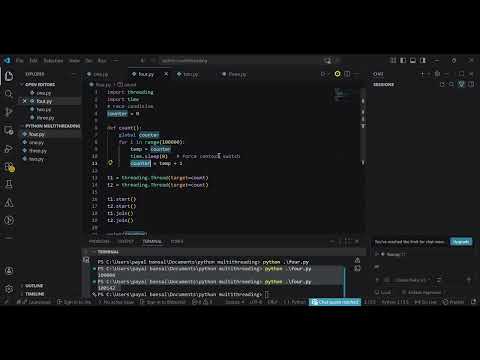Collapse the Open Editors section
The height and width of the screenshot is (360, 480).
pyautogui.click(x=40, y=85)
